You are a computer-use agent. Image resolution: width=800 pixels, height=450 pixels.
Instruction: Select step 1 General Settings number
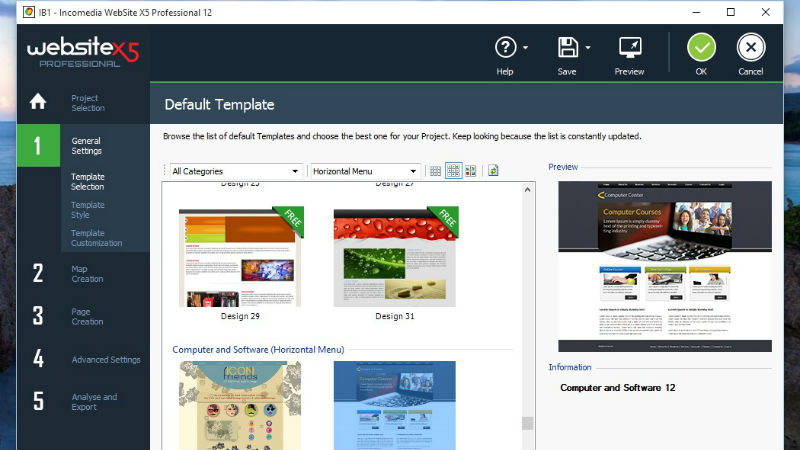click(x=38, y=146)
